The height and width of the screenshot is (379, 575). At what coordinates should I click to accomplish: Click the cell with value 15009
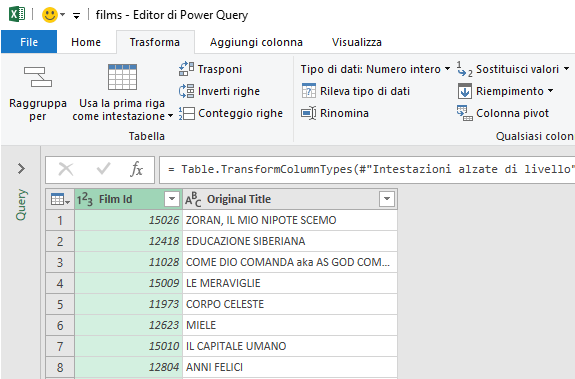pyautogui.click(x=128, y=283)
